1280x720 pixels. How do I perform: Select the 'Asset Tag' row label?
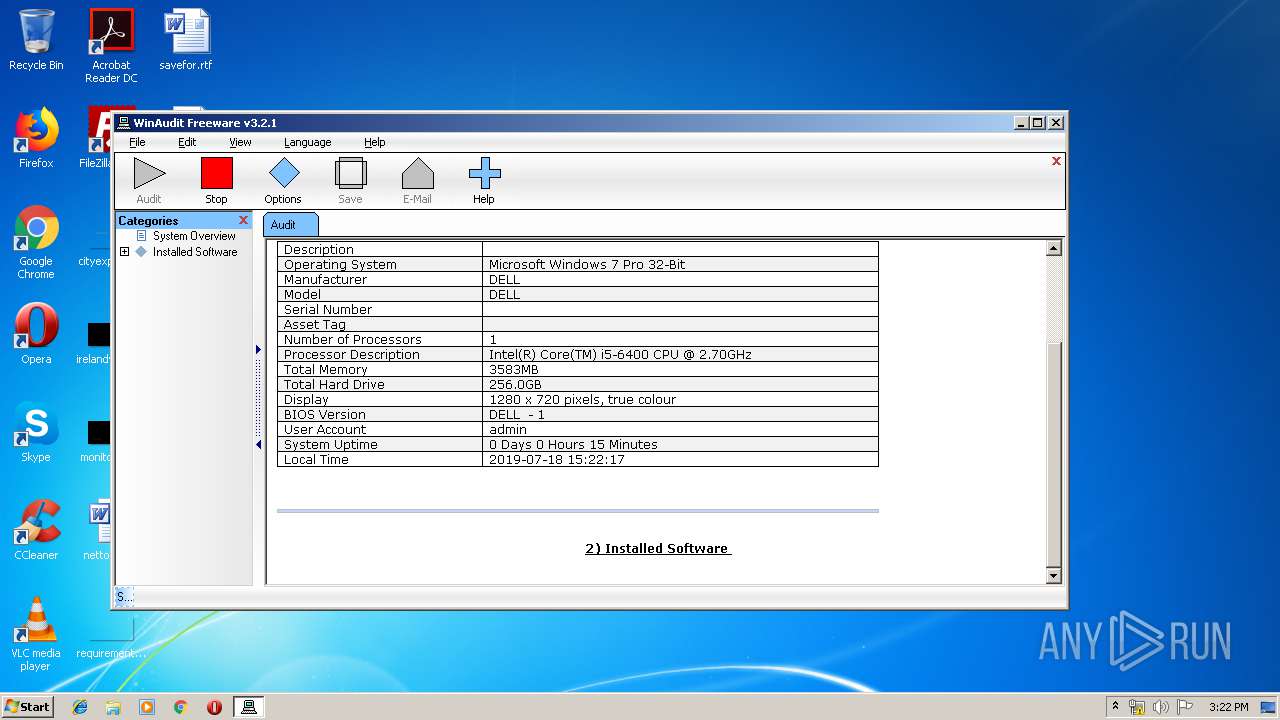click(x=315, y=324)
